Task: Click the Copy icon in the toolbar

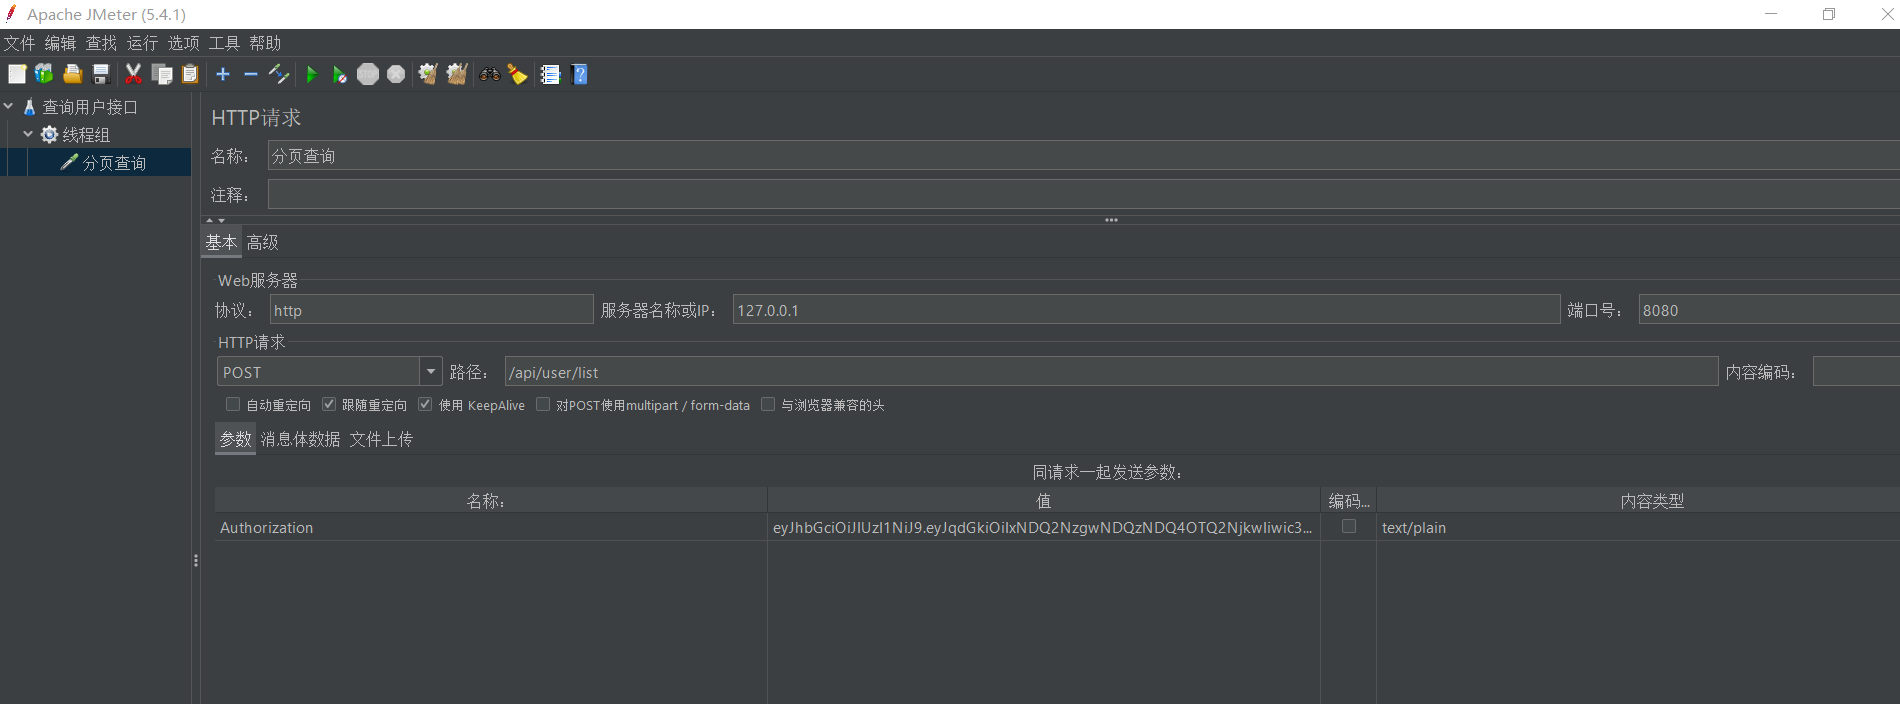Action: pyautogui.click(x=161, y=74)
